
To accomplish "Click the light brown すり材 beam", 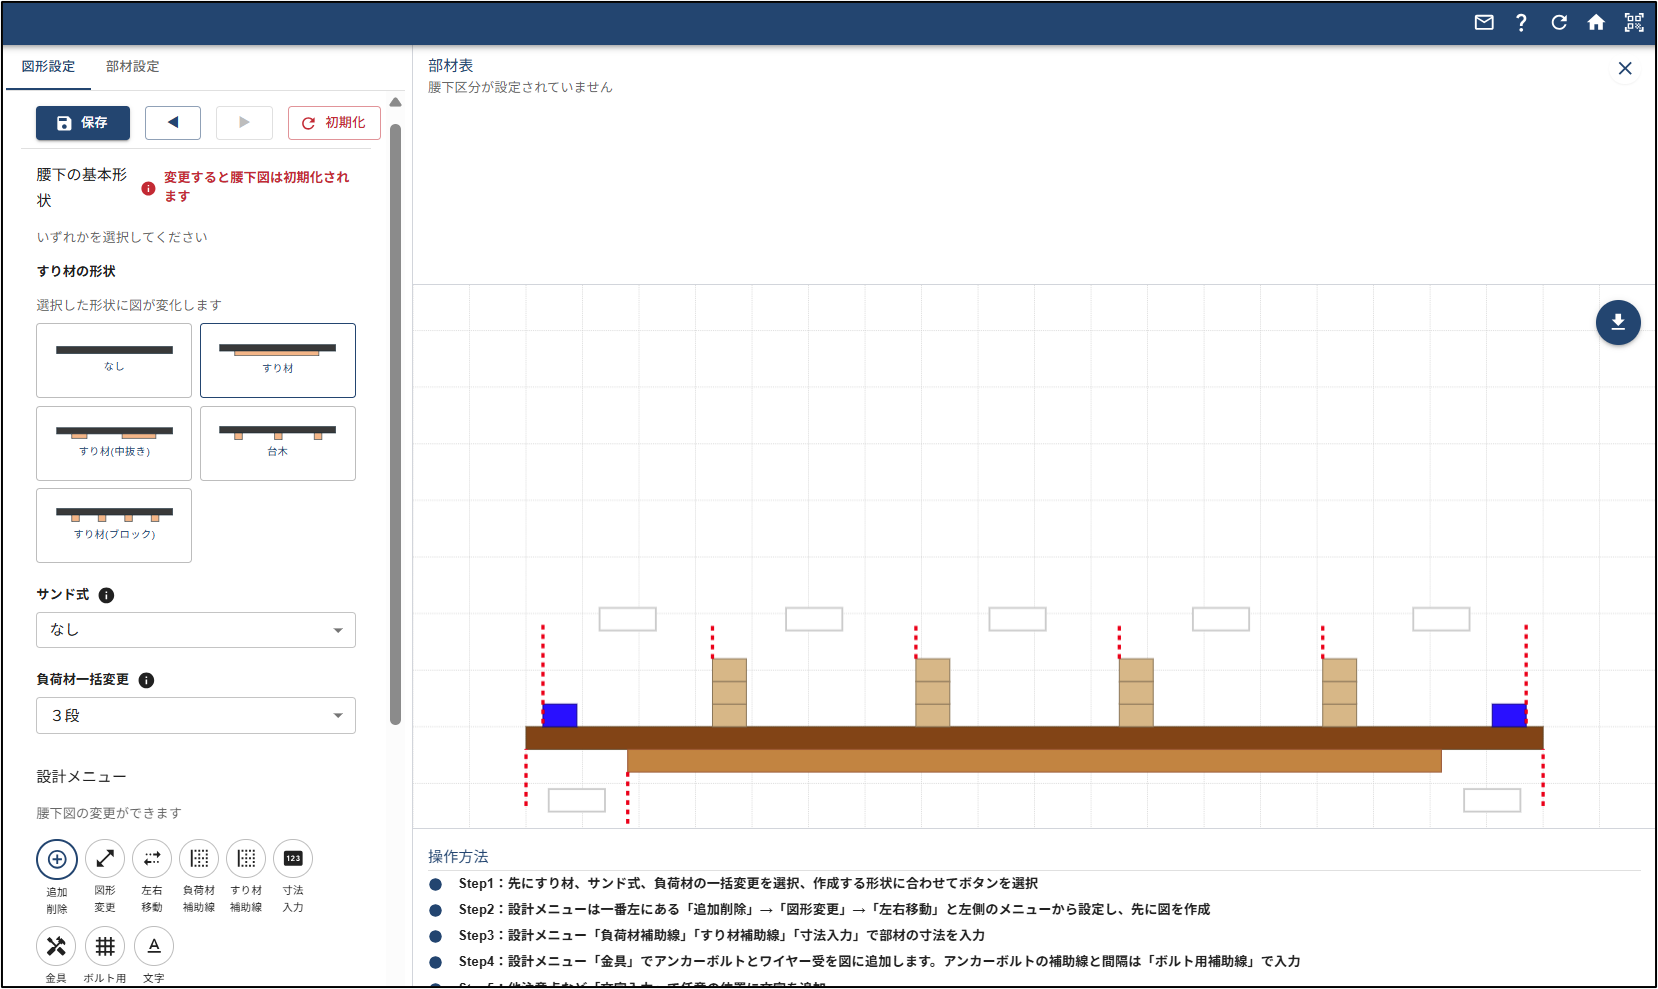I will click(1034, 761).
